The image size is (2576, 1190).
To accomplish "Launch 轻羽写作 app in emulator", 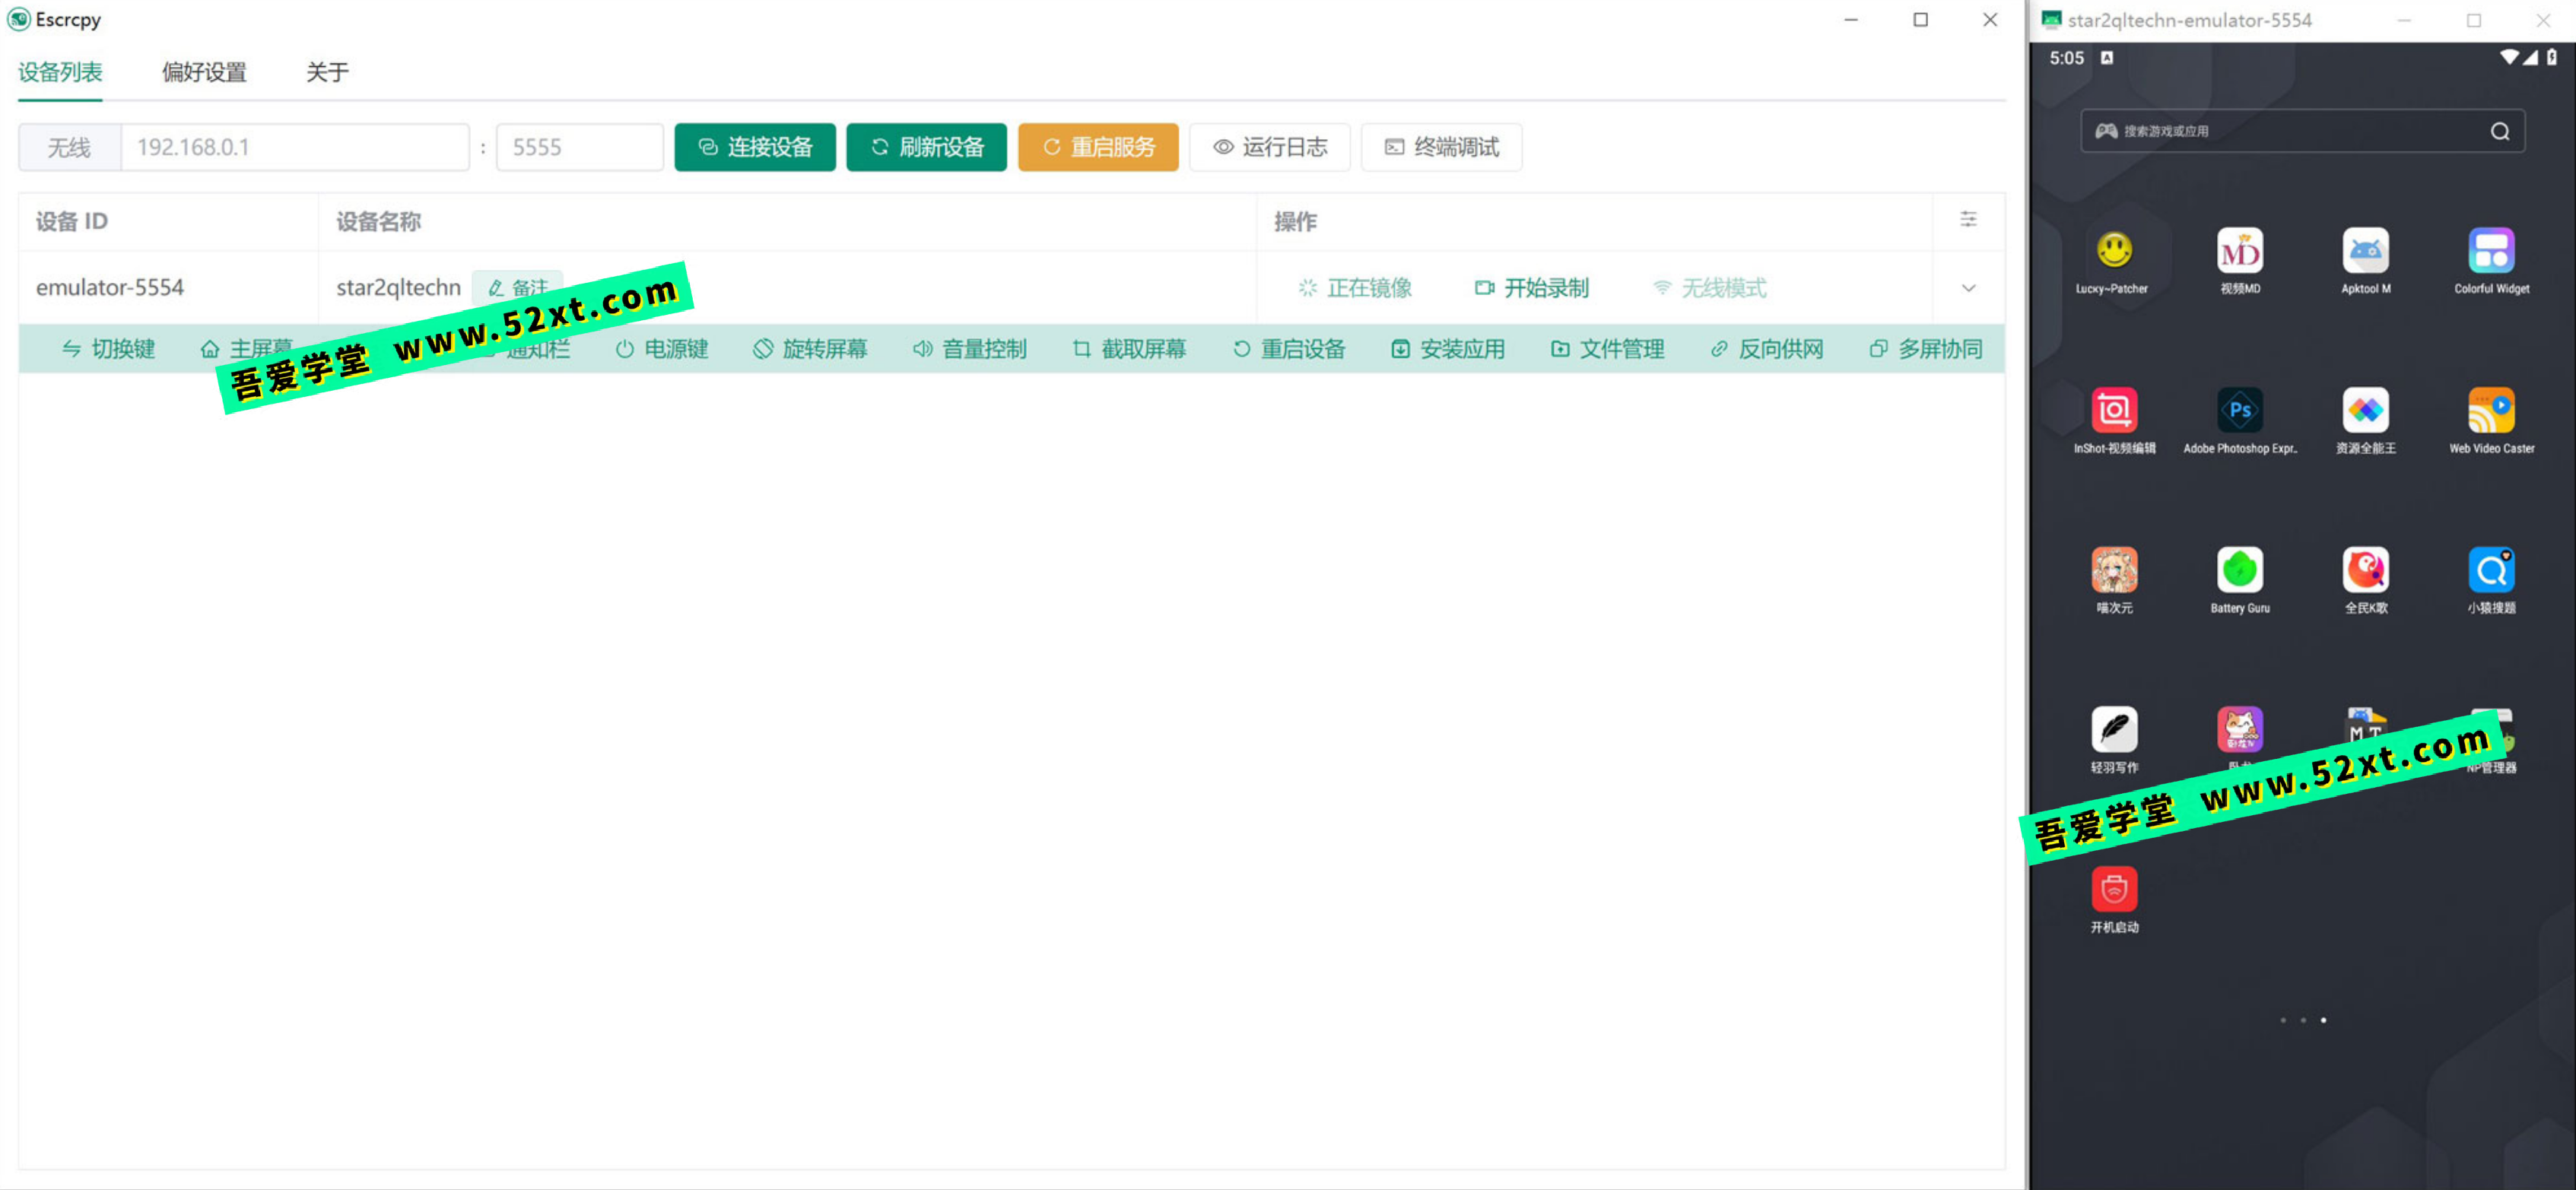I will [x=2113, y=740].
